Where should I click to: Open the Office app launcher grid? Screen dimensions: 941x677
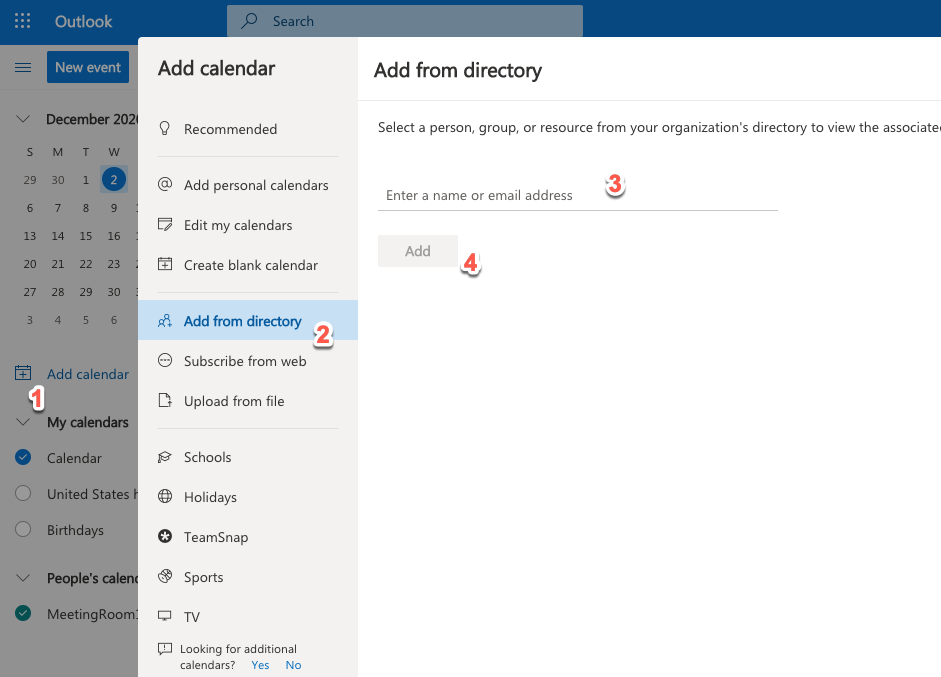[22, 21]
